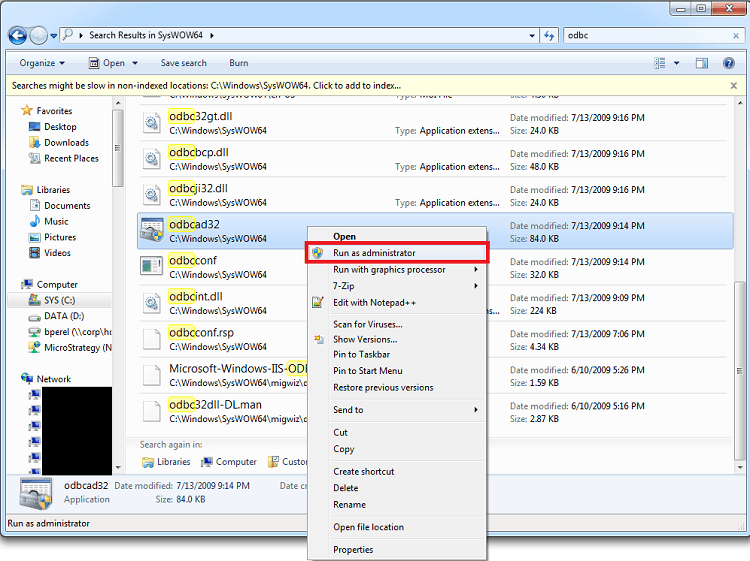
Task: Choose Scan for Viruses in context menu
Action: (397, 324)
